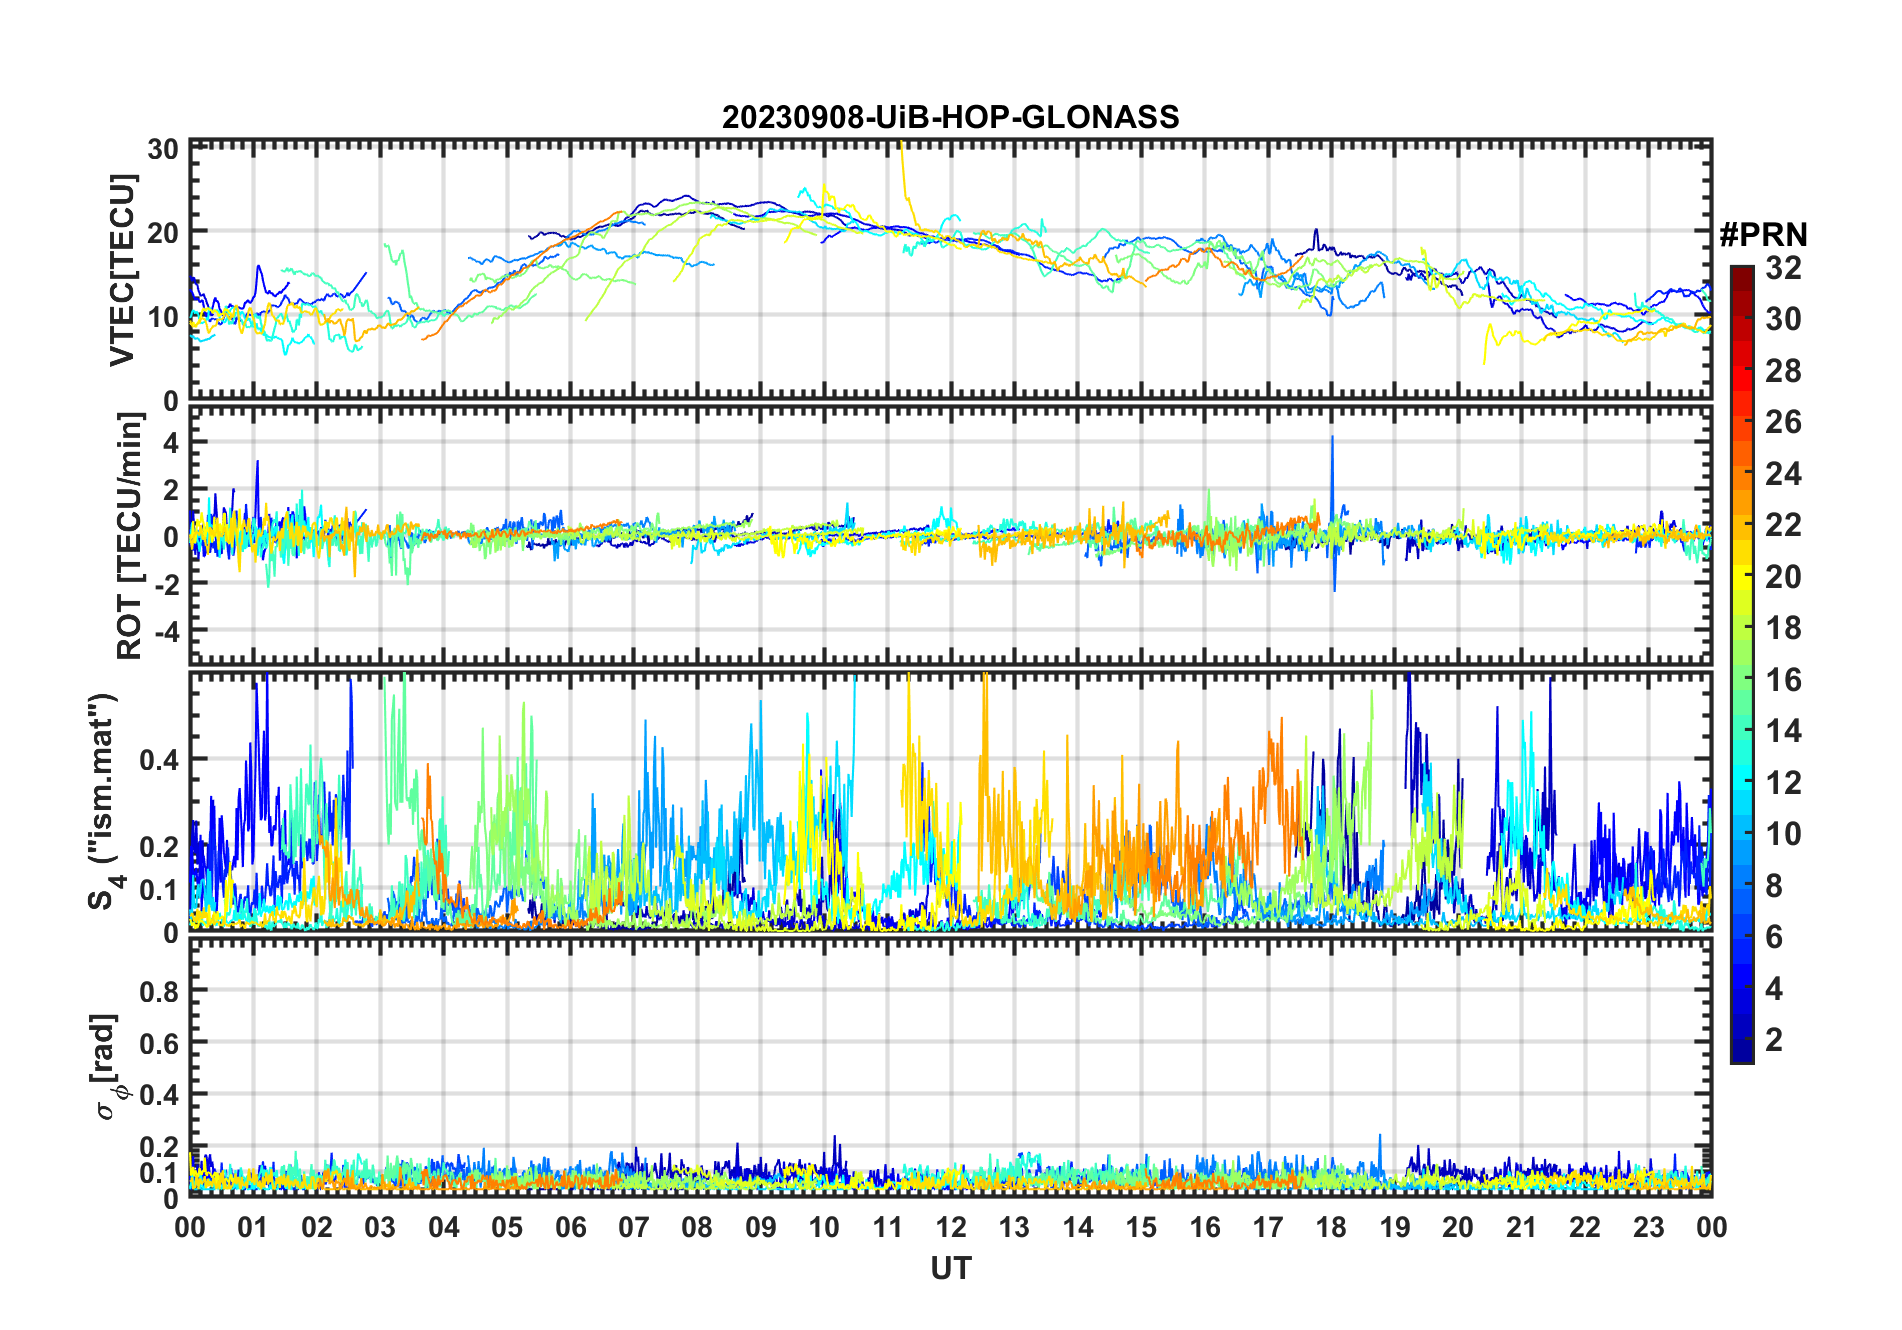Click the dark blue bottom of the PRN colorbar
The height and width of the screenshot is (1330, 1902).
(x=1741, y=1055)
